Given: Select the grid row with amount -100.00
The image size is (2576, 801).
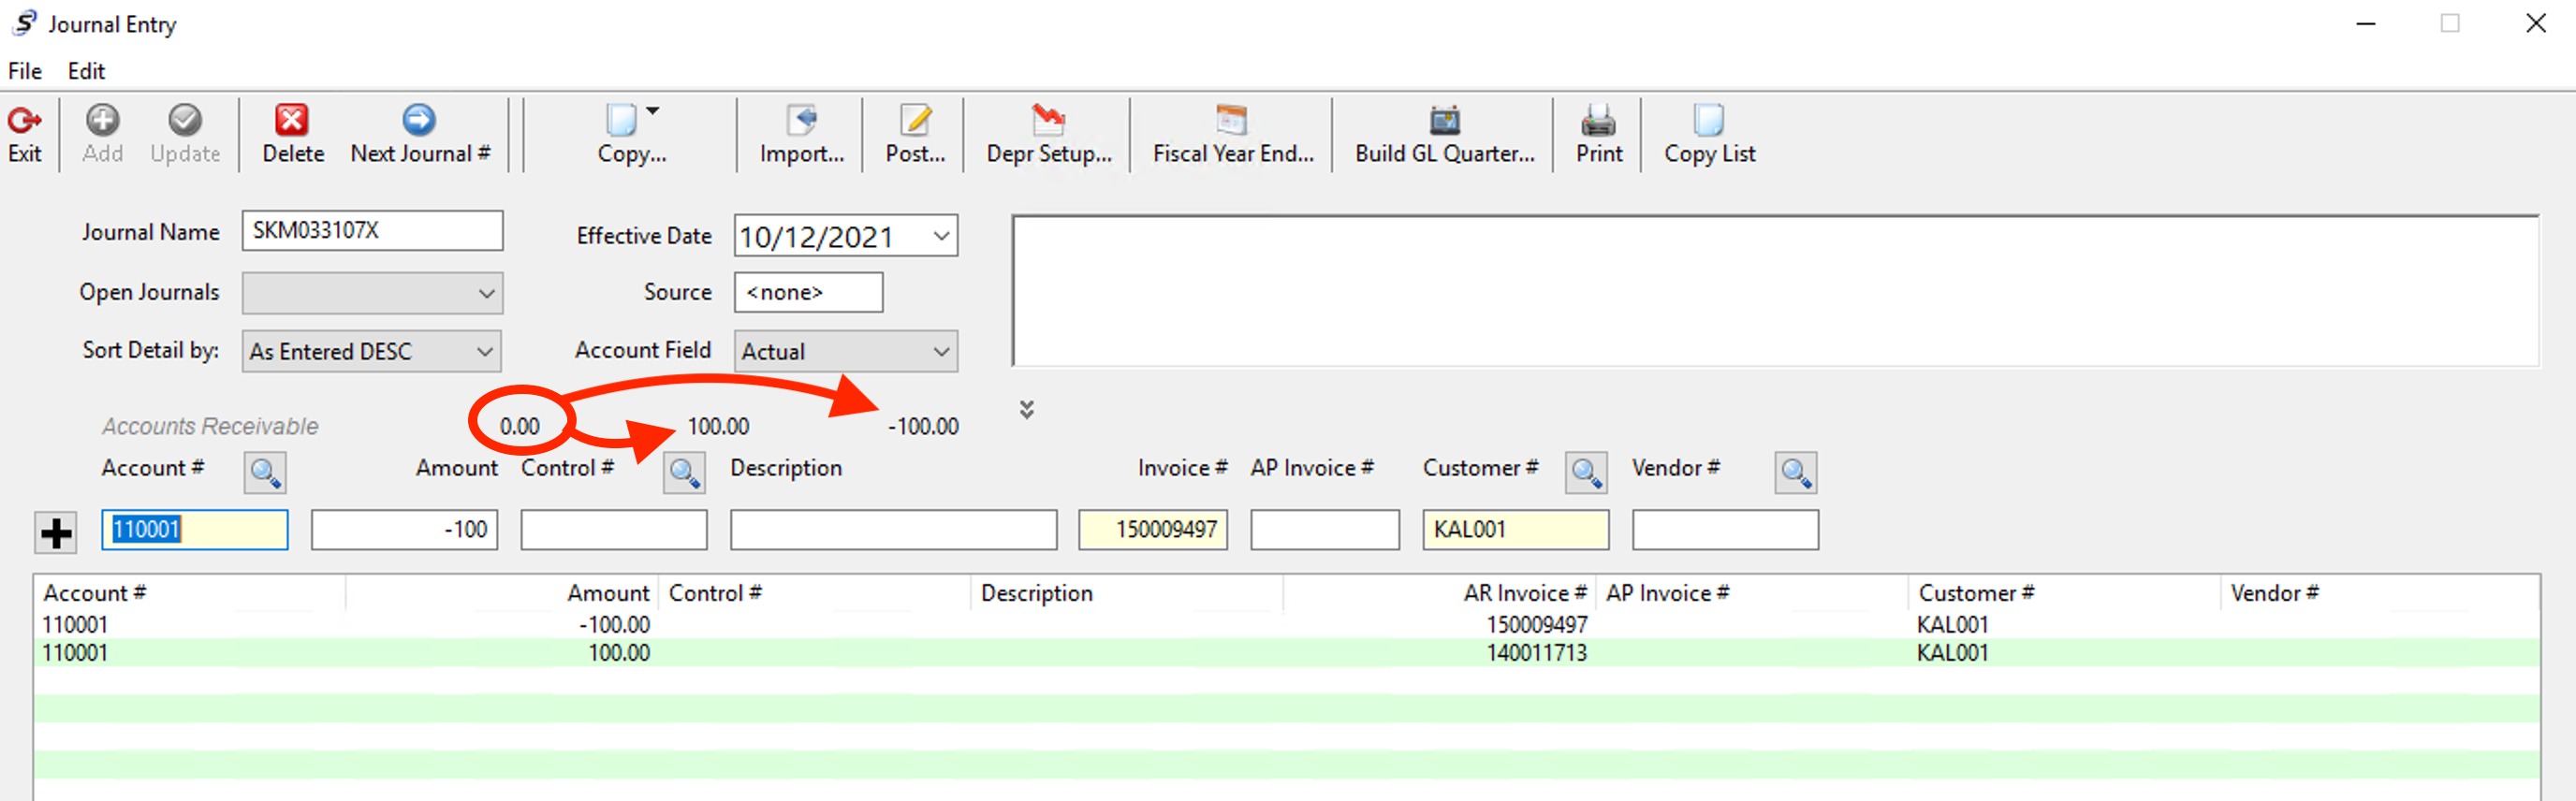Looking at the screenshot, I should [x=1286, y=625].
